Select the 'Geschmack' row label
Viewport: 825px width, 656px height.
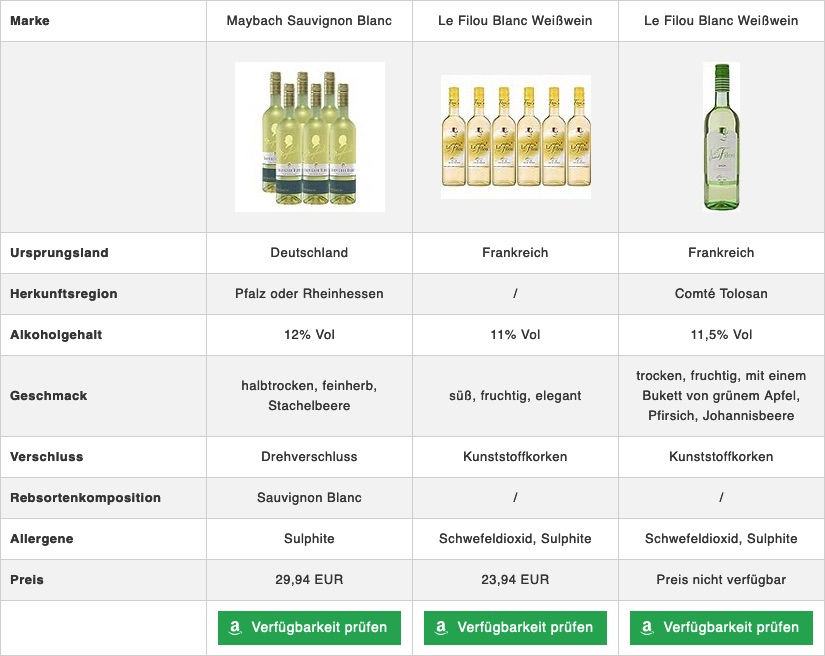pyautogui.click(x=49, y=396)
